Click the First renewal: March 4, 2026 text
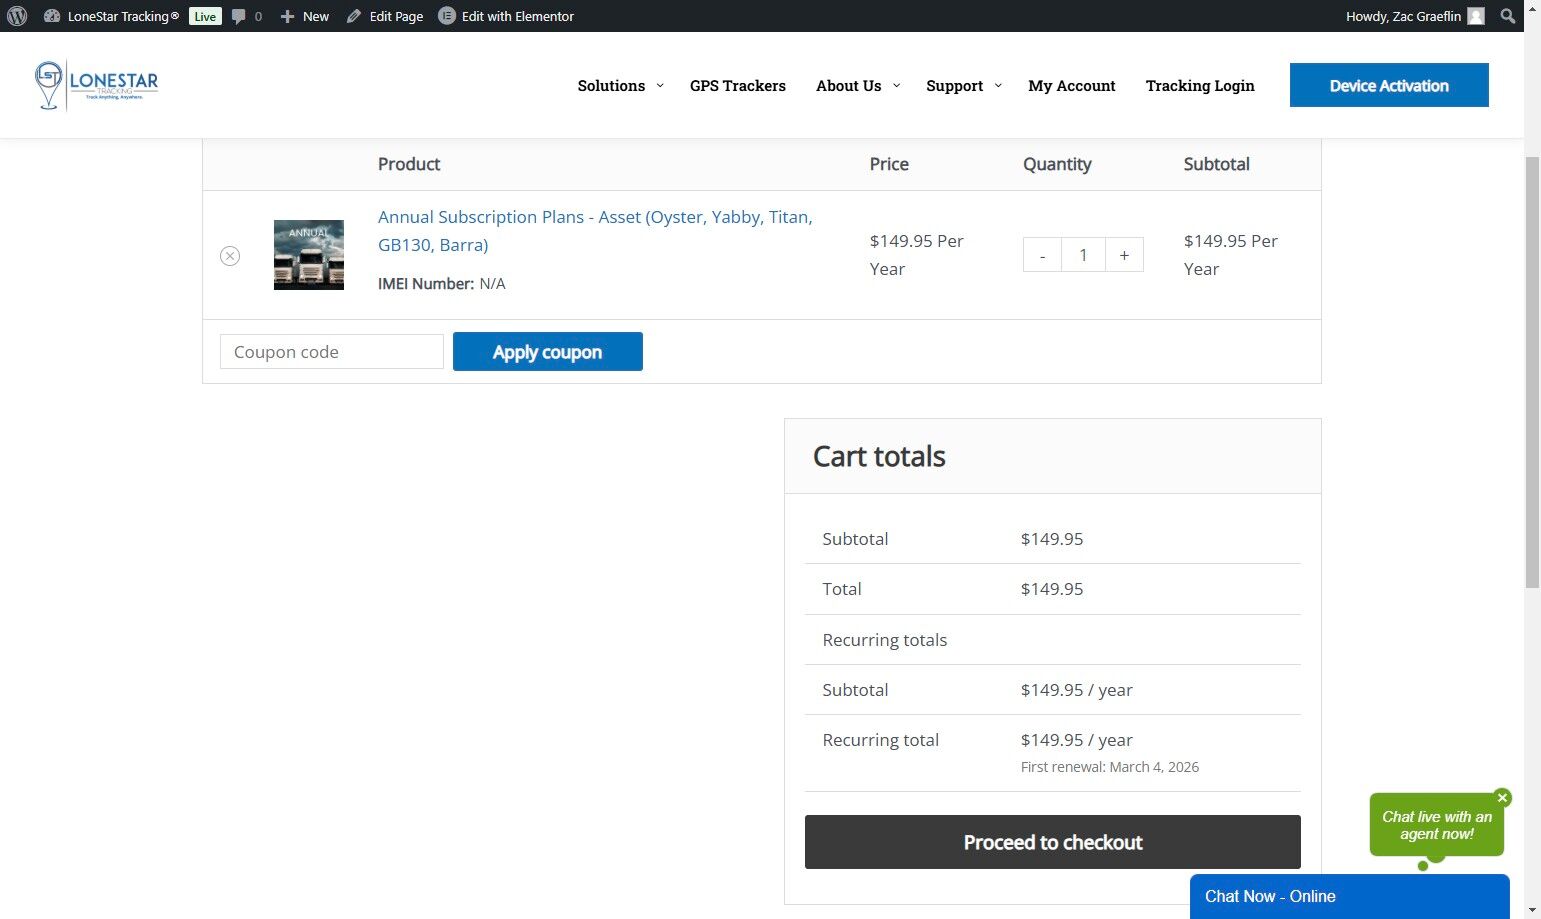The width and height of the screenshot is (1541, 919). coord(1110,767)
